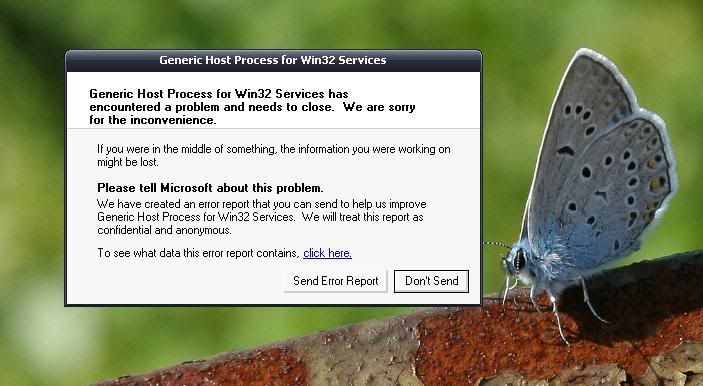The image size is (703, 386).
Task: Click the Send Error Report button
Action: click(335, 281)
